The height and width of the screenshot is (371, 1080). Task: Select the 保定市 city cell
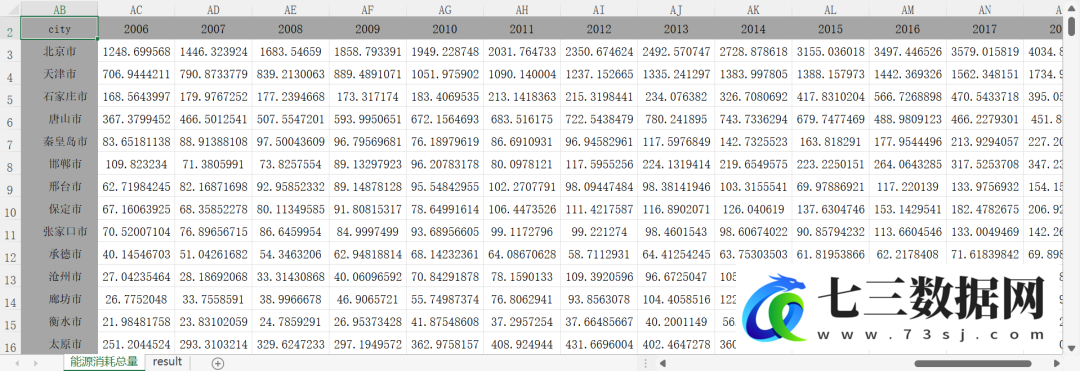pyautogui.click(x=59, y=210)
